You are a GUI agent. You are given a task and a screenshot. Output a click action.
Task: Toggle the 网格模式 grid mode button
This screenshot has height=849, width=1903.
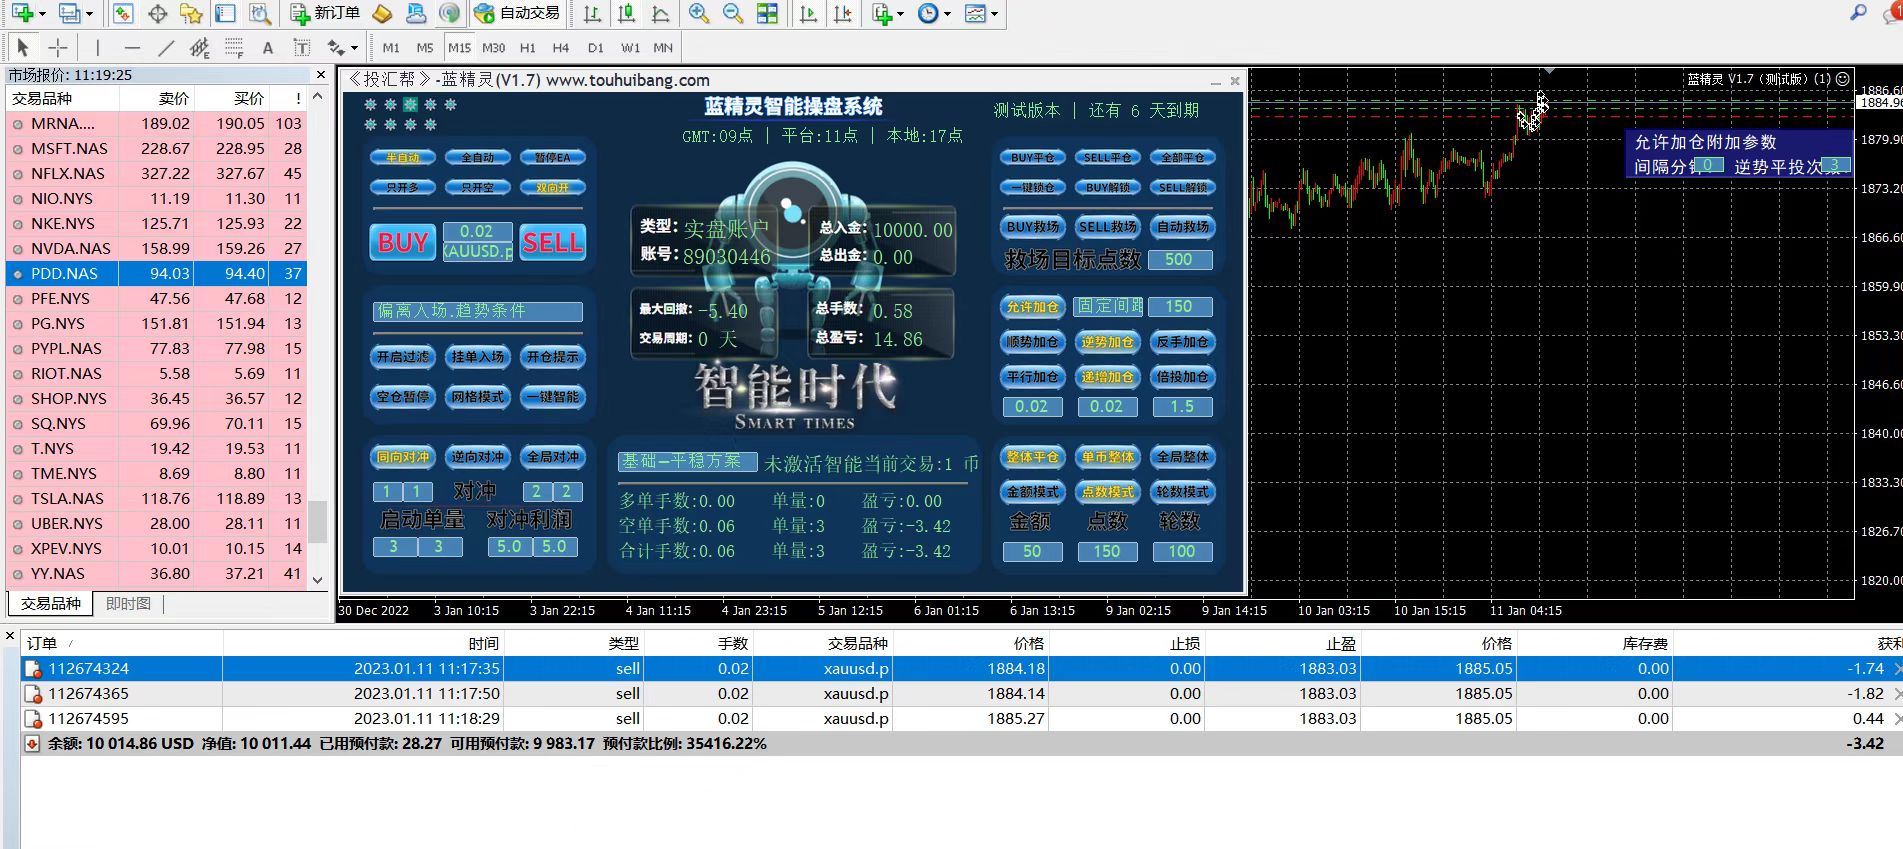[x=478, y=397]
